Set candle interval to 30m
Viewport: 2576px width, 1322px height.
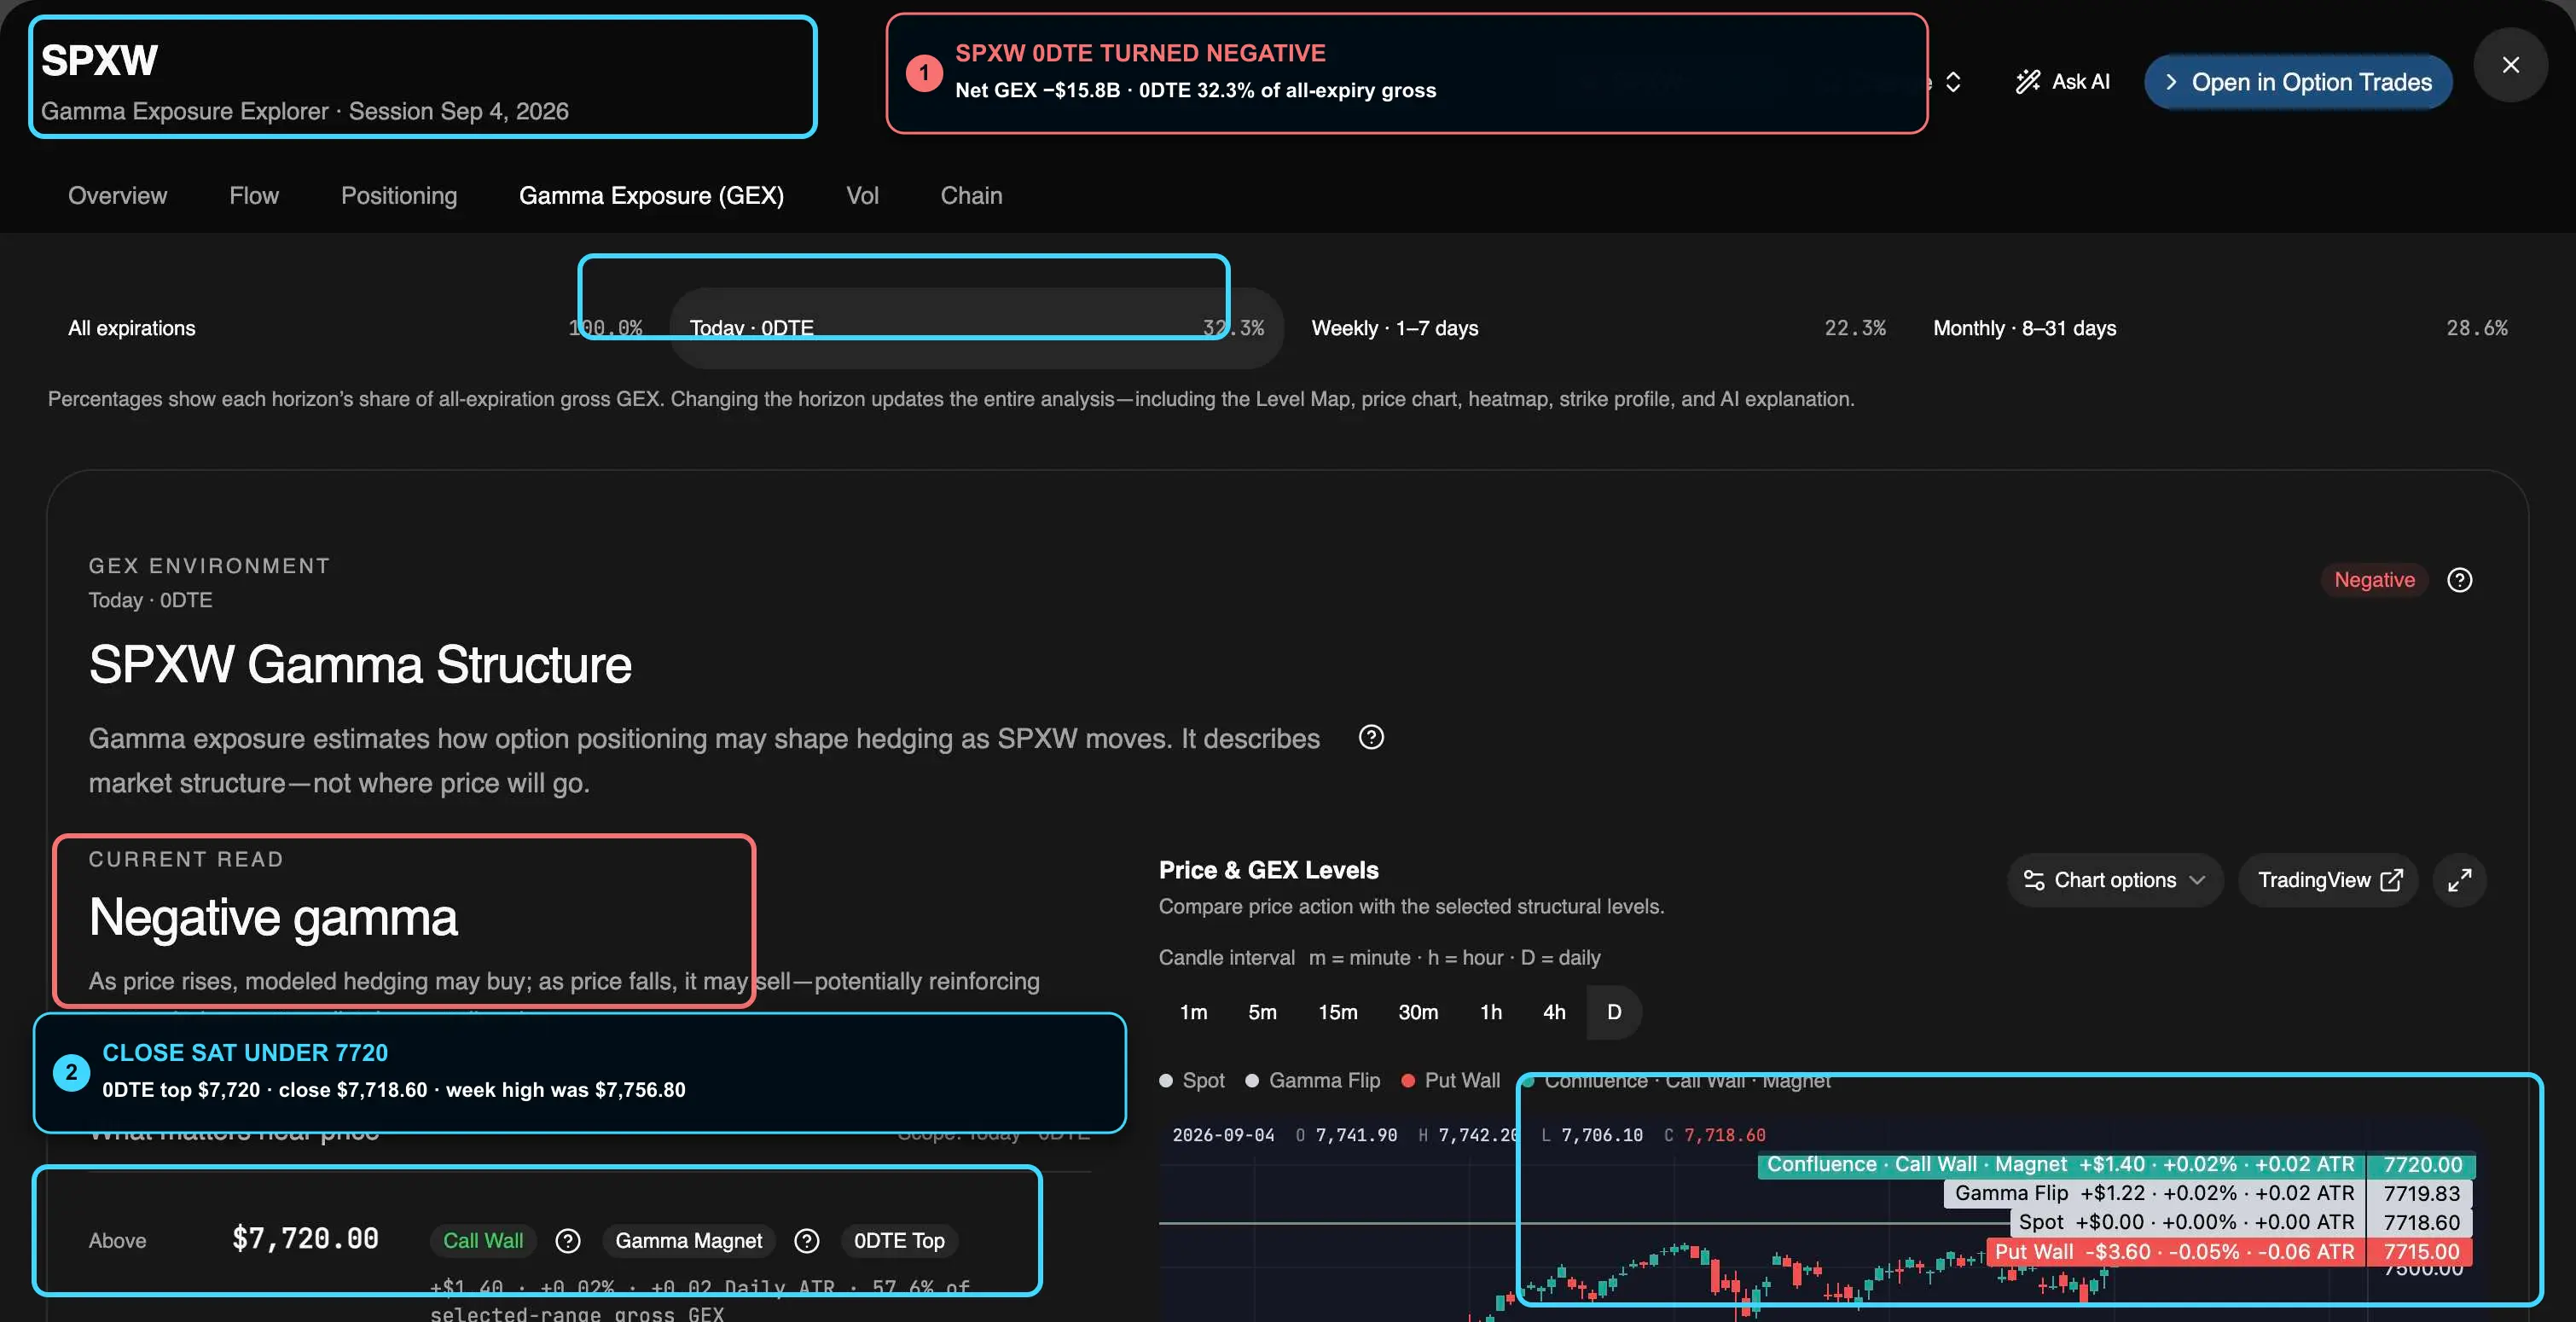click(1418, 1012)
